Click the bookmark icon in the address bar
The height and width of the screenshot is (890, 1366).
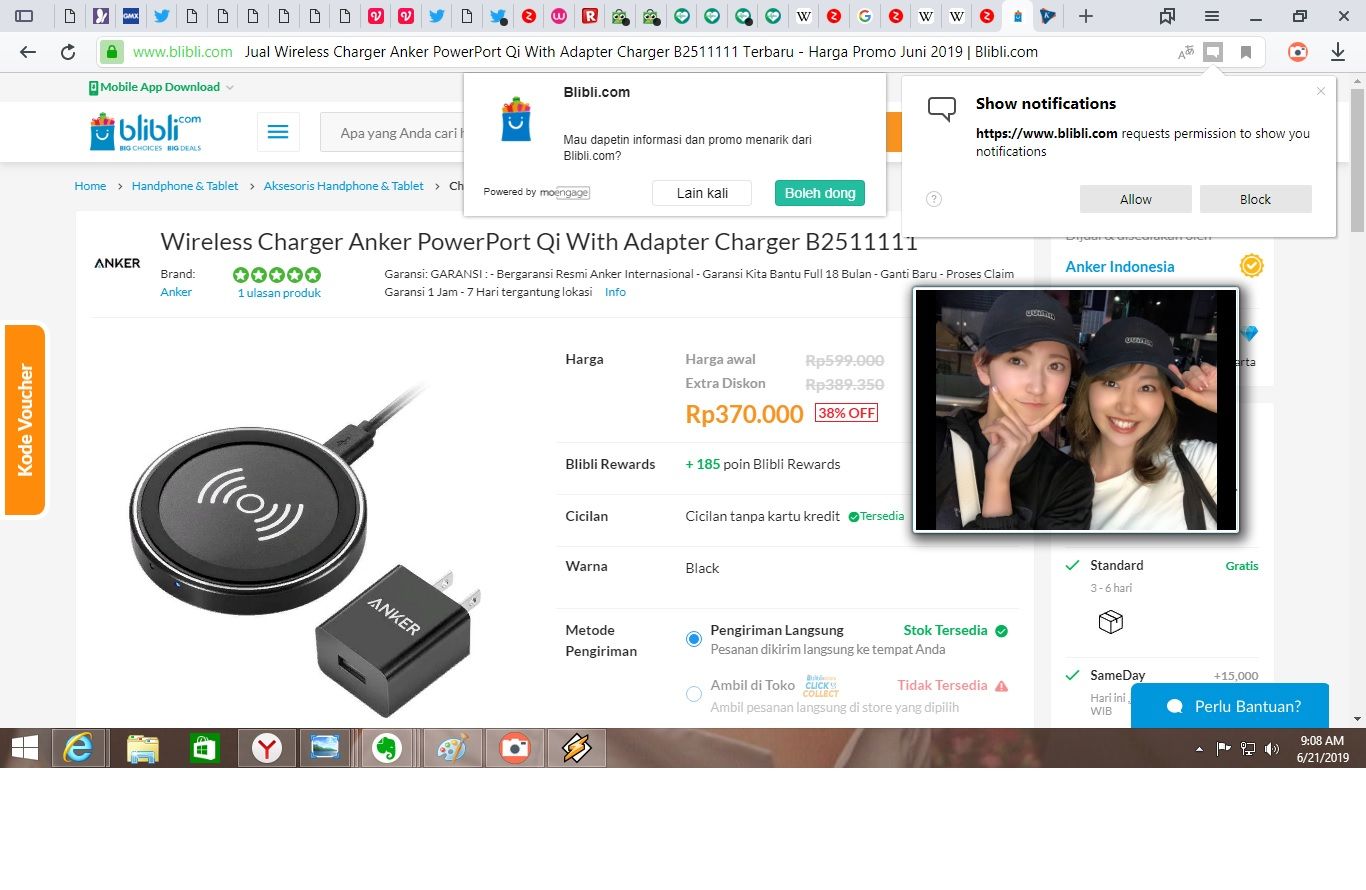(x=1246, y=52)
